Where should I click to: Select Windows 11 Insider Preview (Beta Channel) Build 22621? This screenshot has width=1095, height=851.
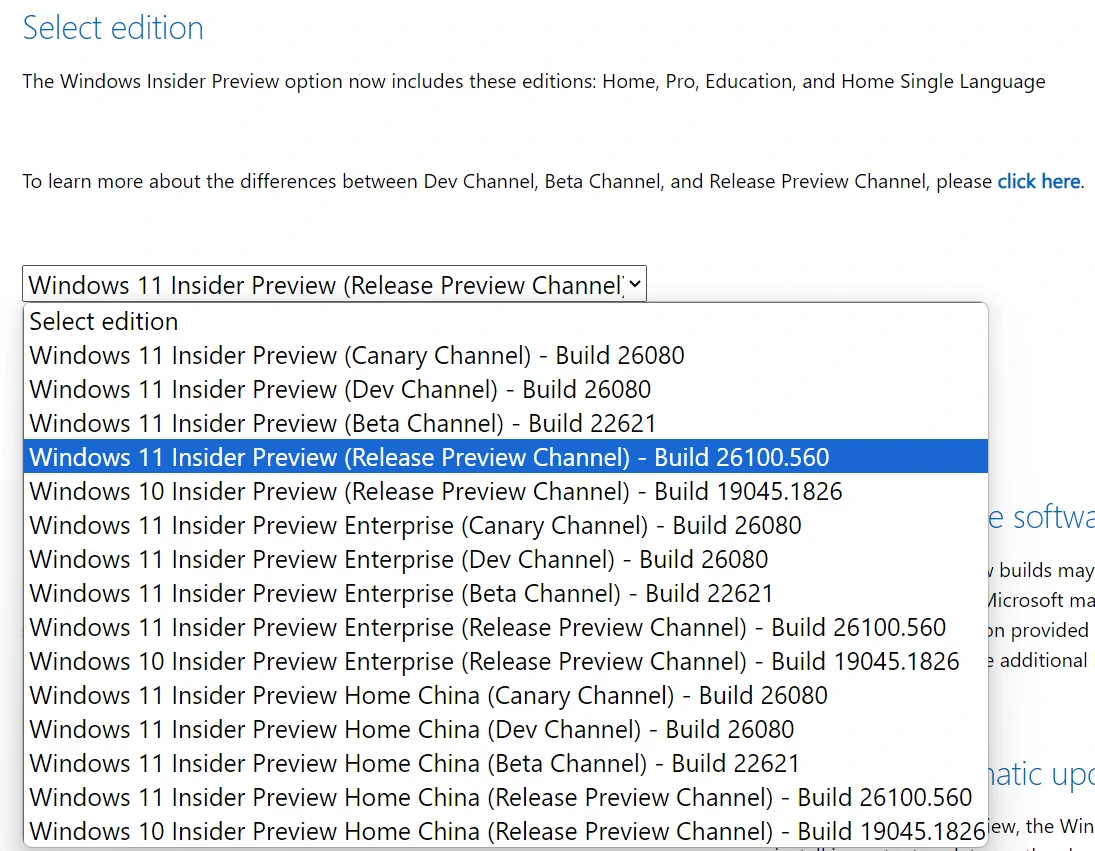tap(506, 423)
